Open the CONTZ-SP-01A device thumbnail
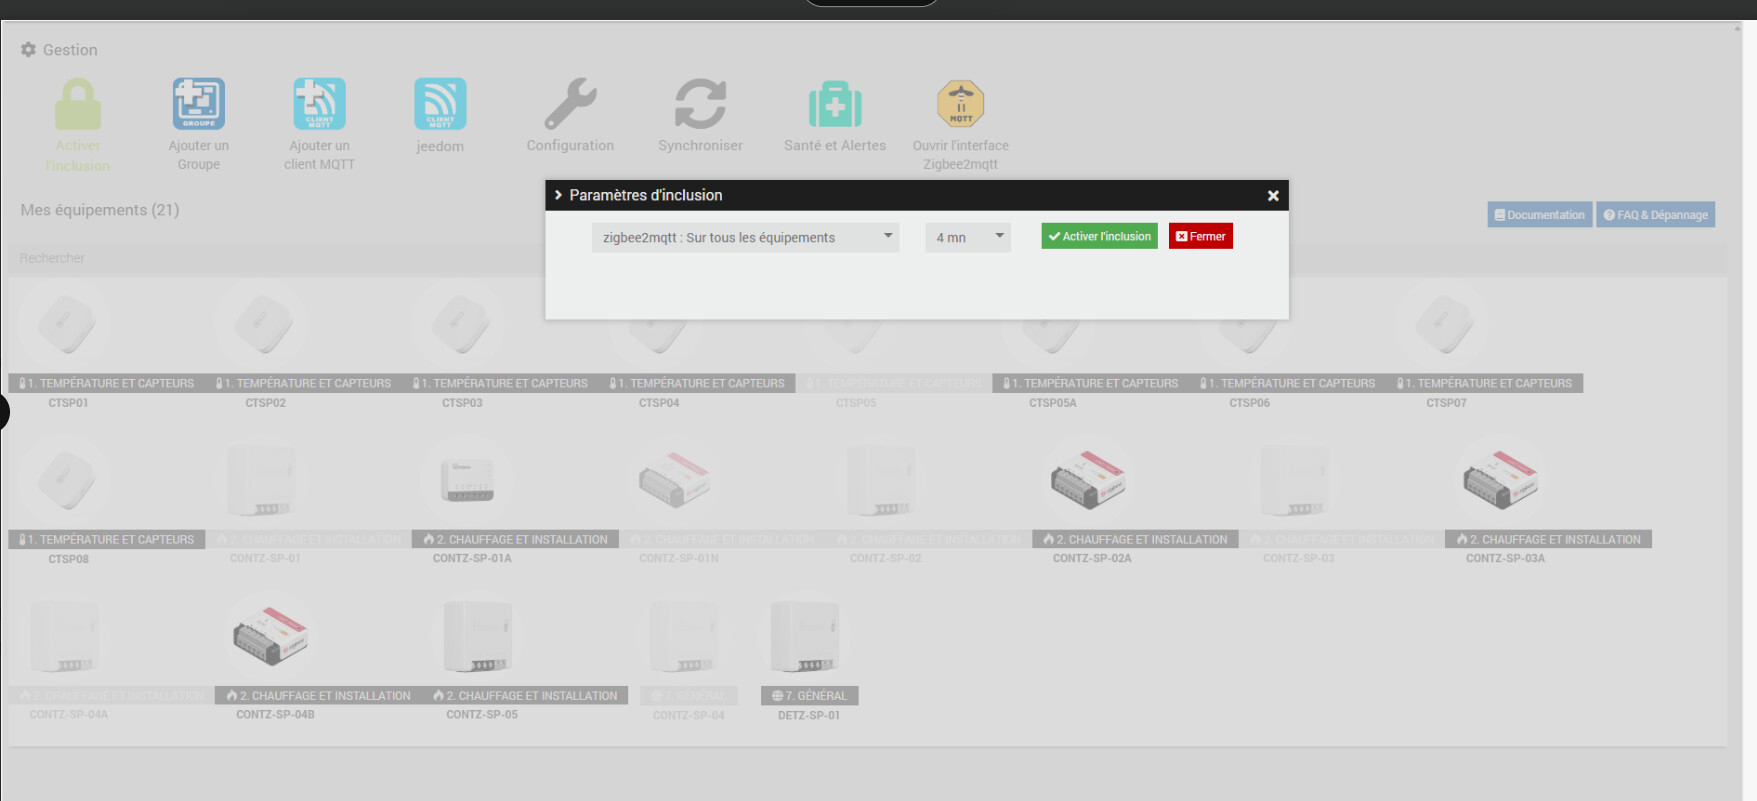The image size is (1757, 801). pos(468,480)
